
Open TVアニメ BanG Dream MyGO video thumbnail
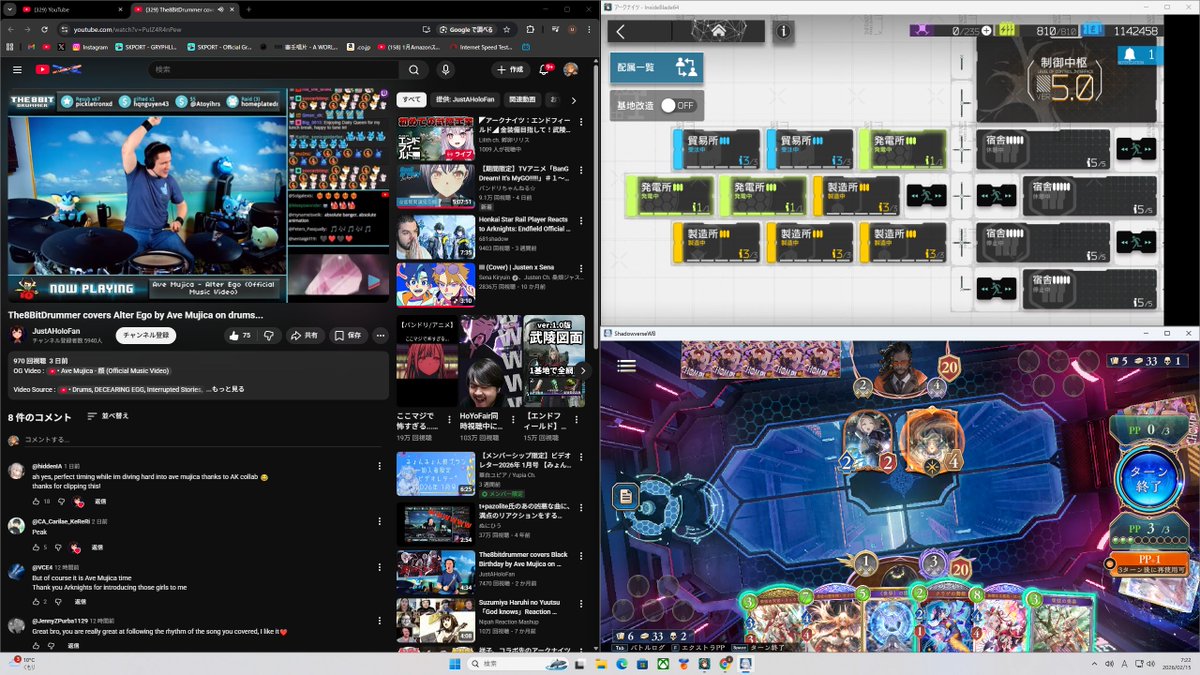pos(435,185)
